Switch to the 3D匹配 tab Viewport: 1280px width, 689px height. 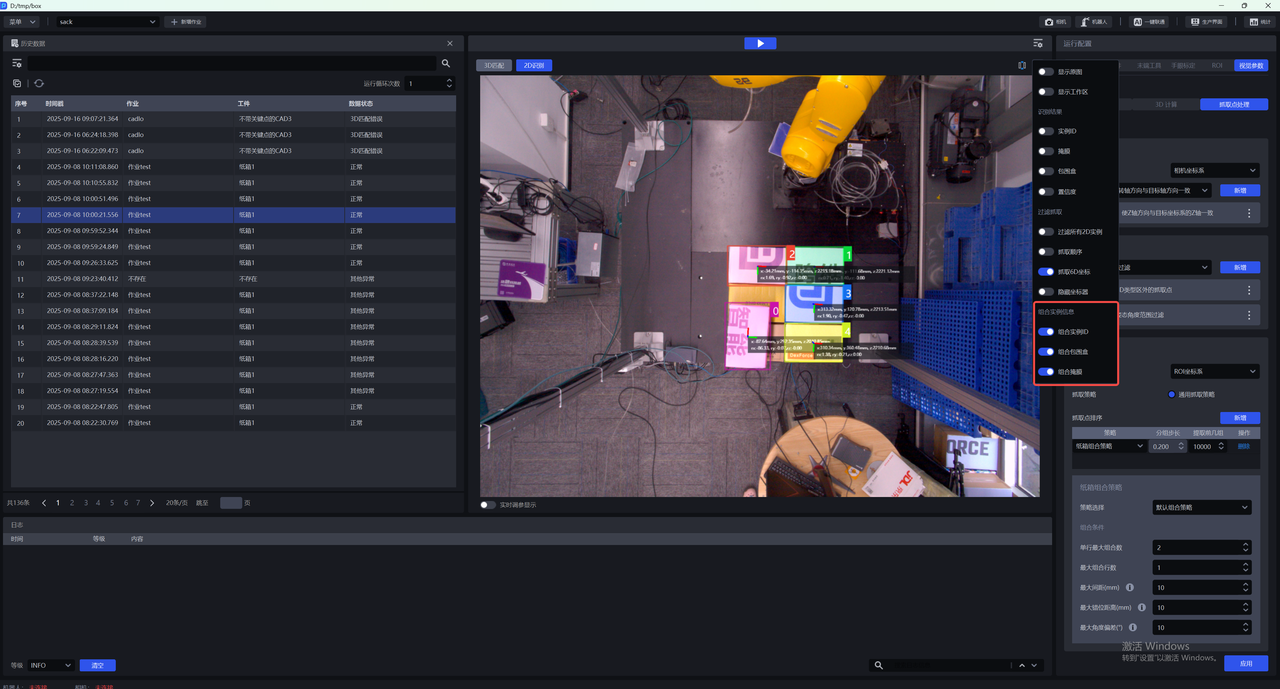(494, 66)
